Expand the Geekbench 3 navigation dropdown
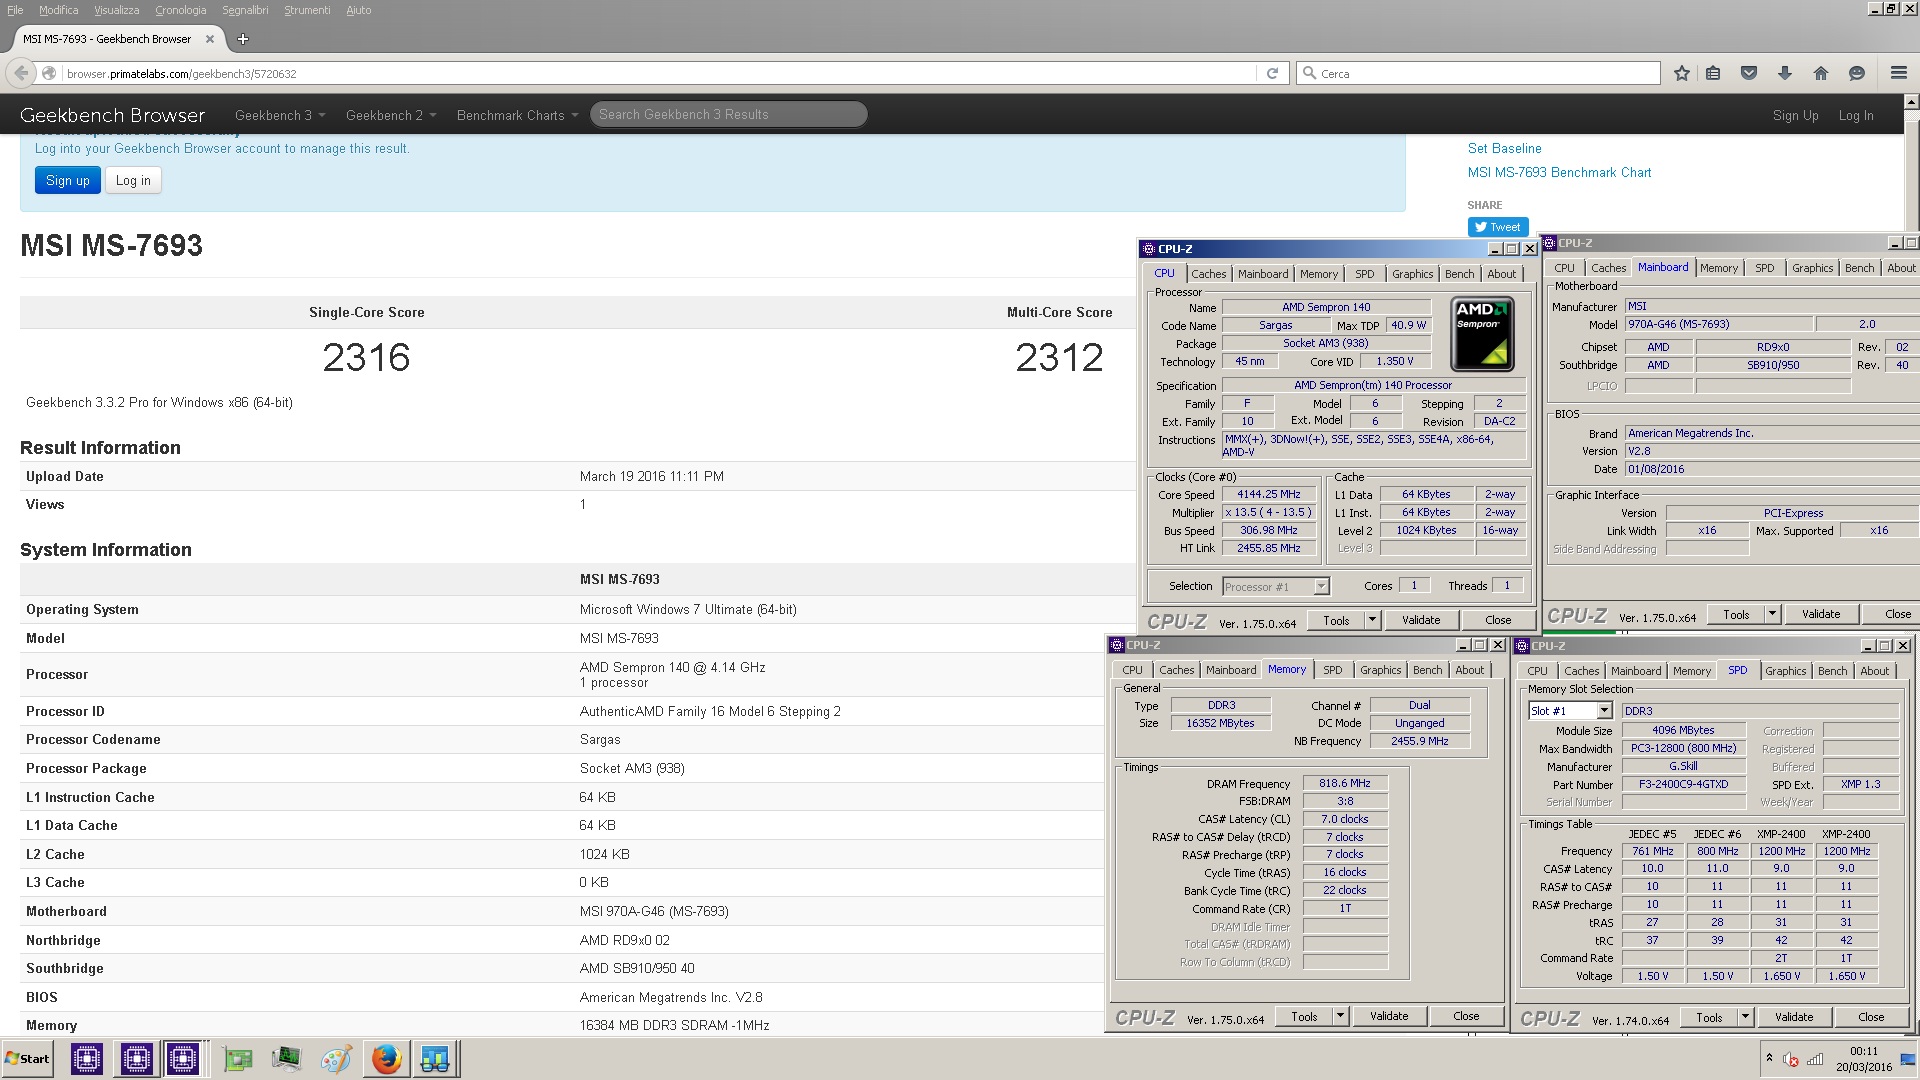Viewport: 1920px width, 1080px height. pyautogui.click(x=280, y=115)
